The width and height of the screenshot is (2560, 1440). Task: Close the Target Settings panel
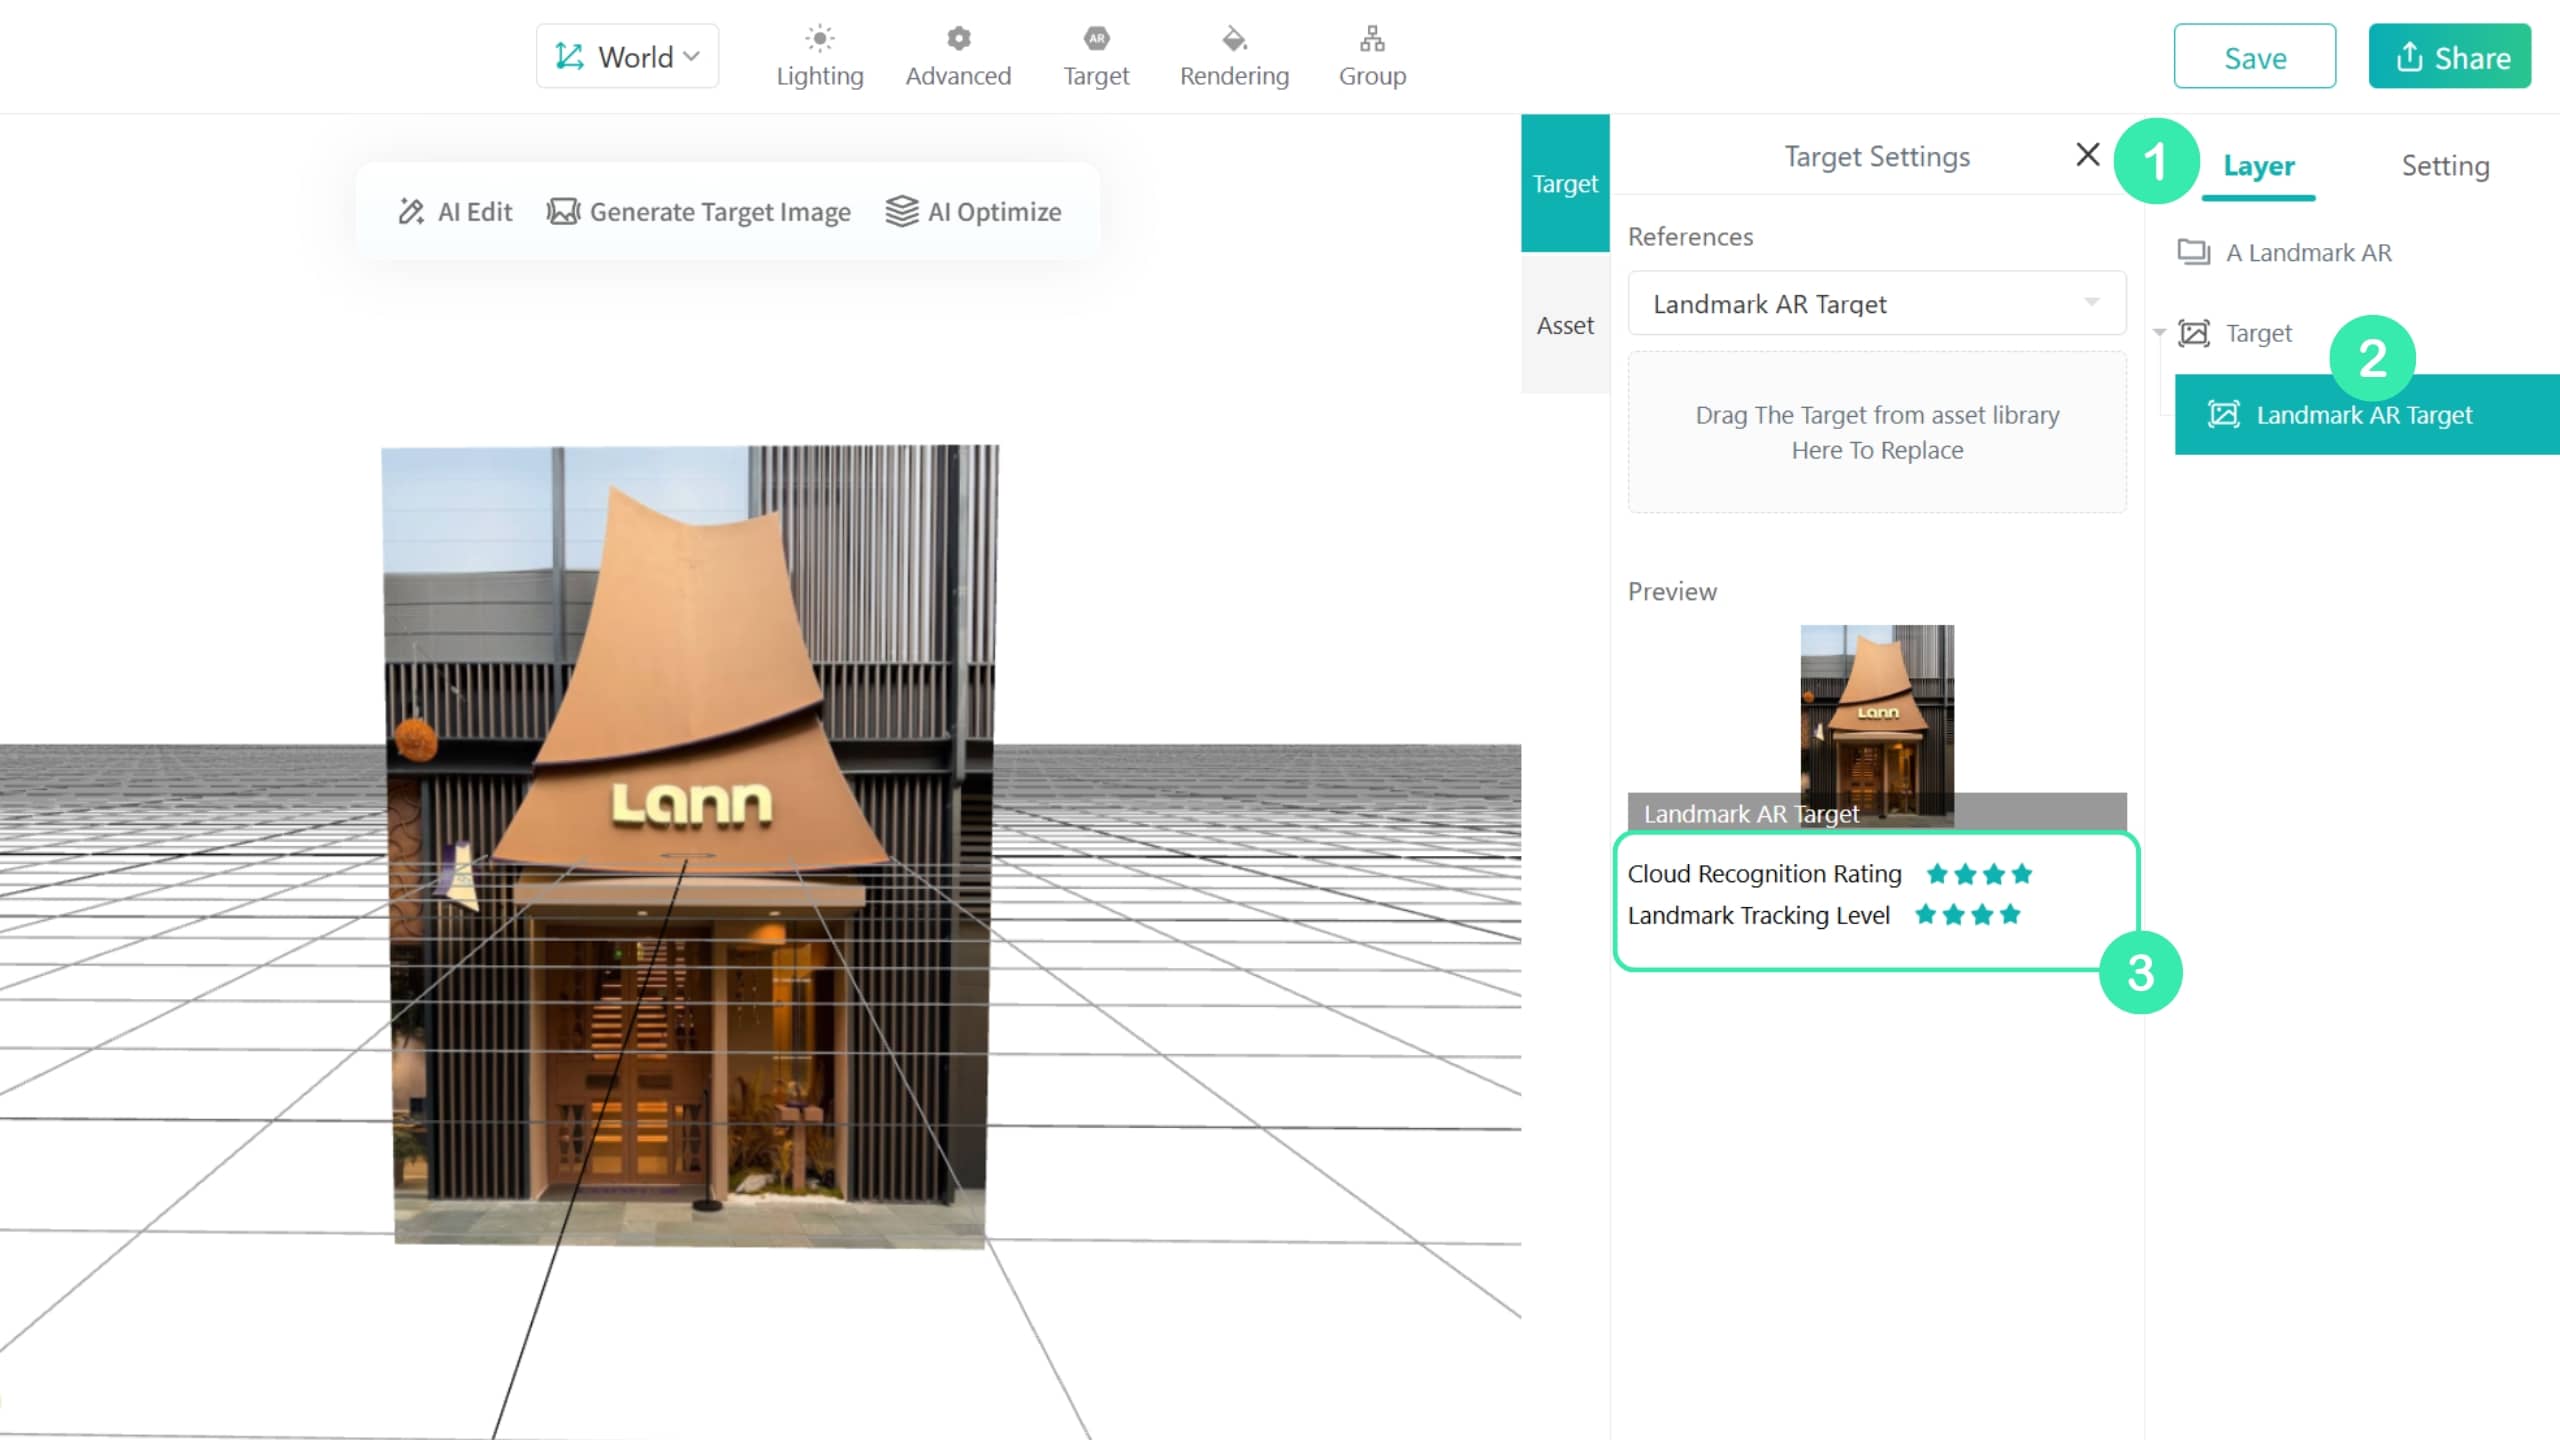click(2087, 155)
